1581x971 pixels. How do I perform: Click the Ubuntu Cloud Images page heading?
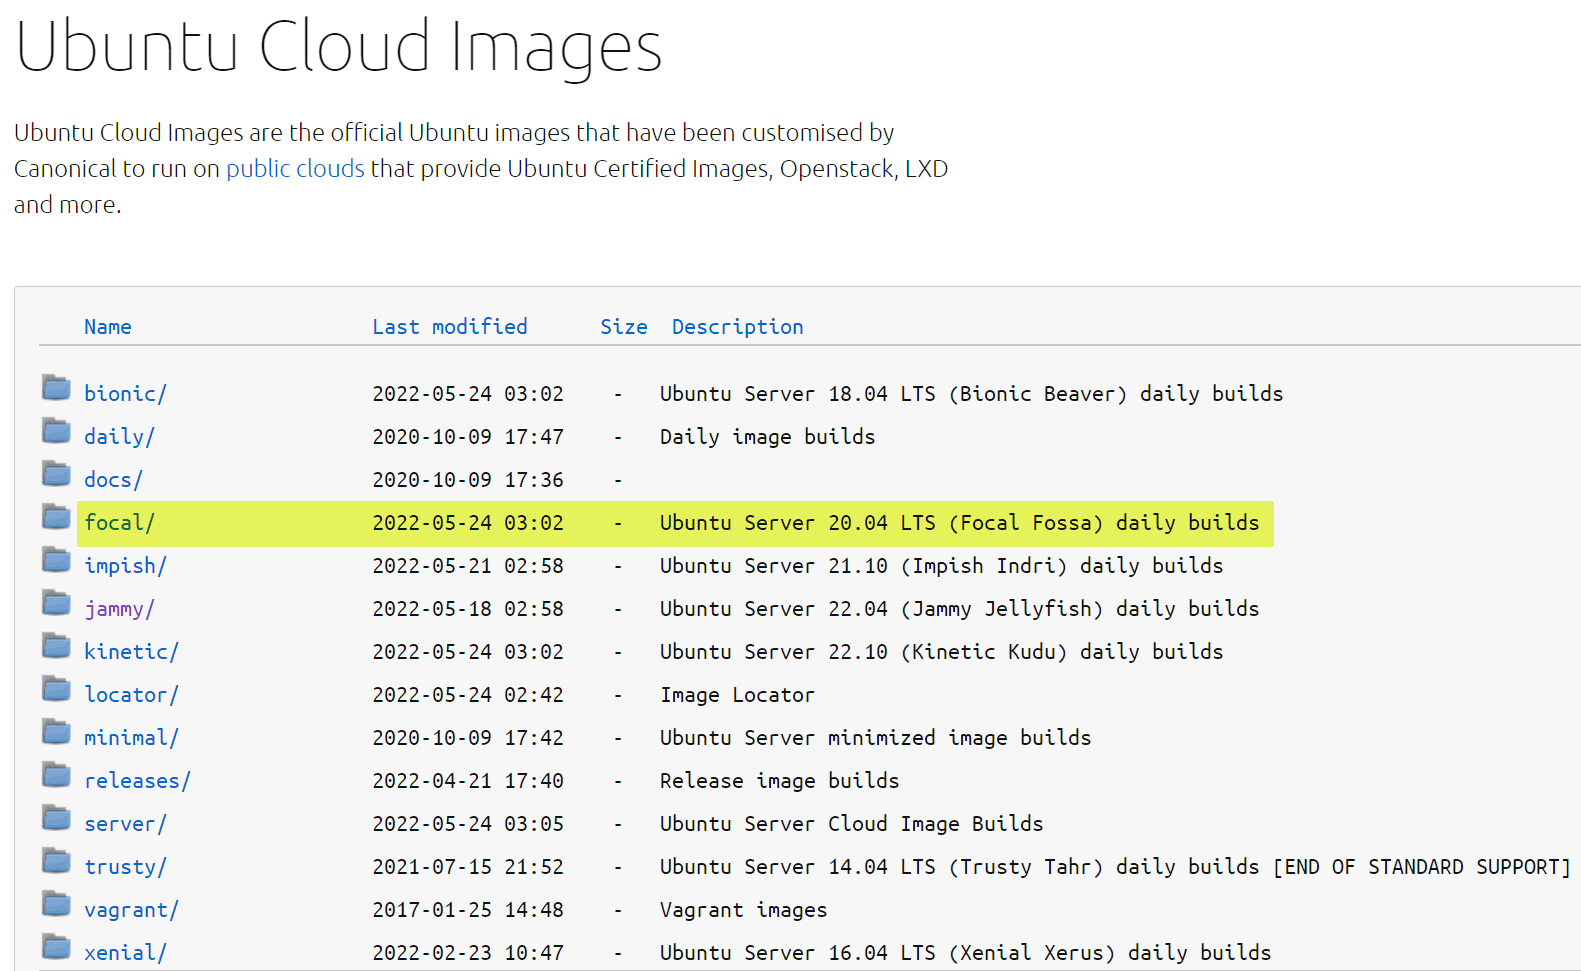pyautogui.click(x=338, y=46)
